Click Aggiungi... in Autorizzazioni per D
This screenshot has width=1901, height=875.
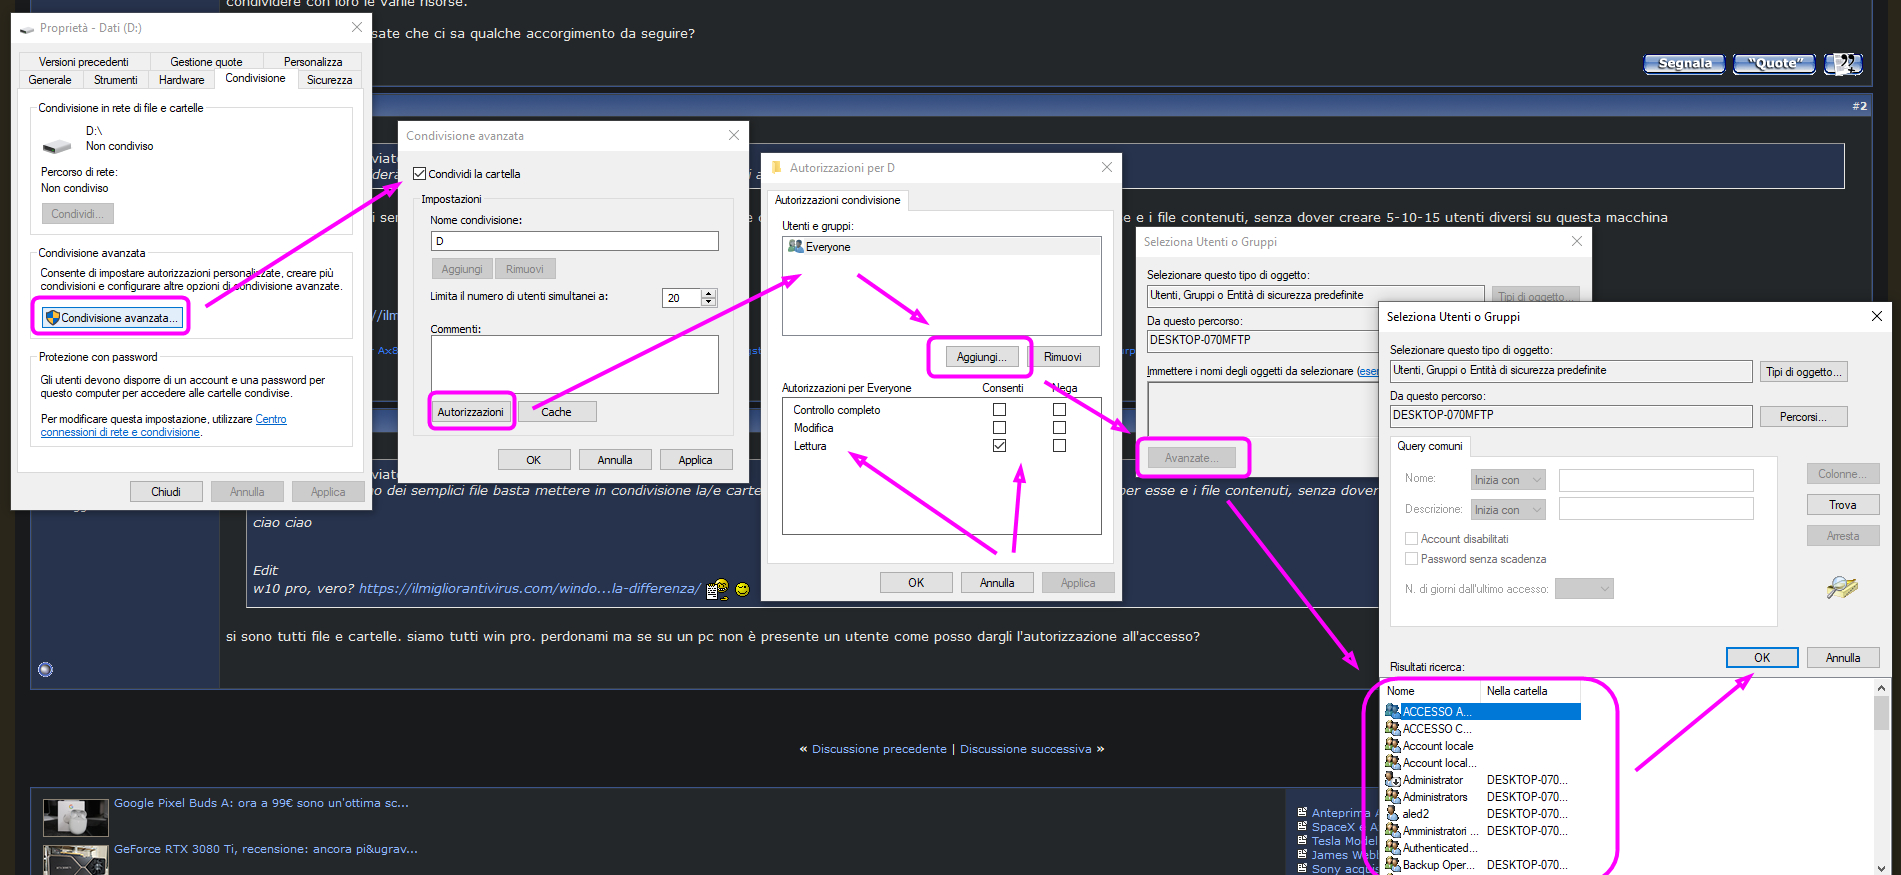click(980, 357)
